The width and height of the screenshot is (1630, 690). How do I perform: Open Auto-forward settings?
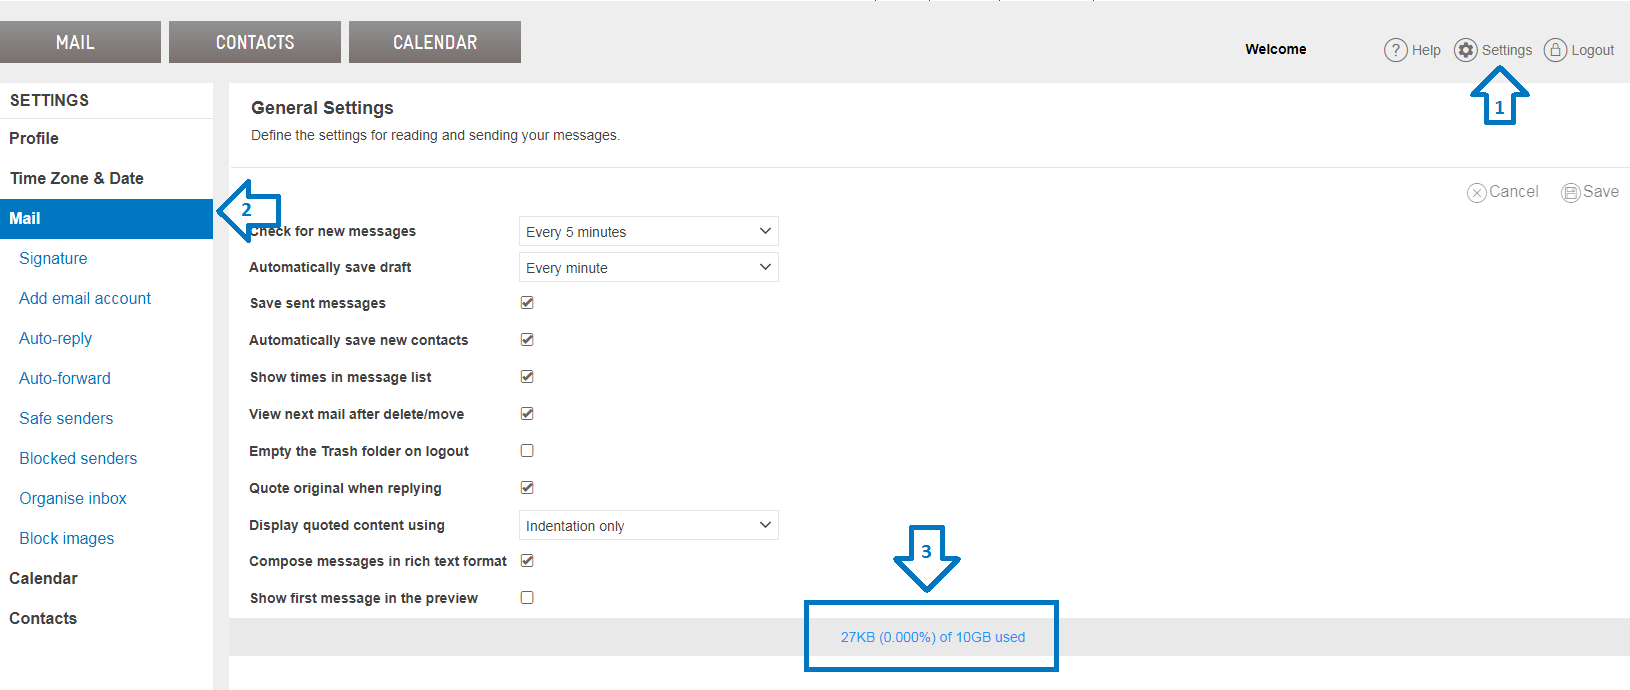[65, 378]
